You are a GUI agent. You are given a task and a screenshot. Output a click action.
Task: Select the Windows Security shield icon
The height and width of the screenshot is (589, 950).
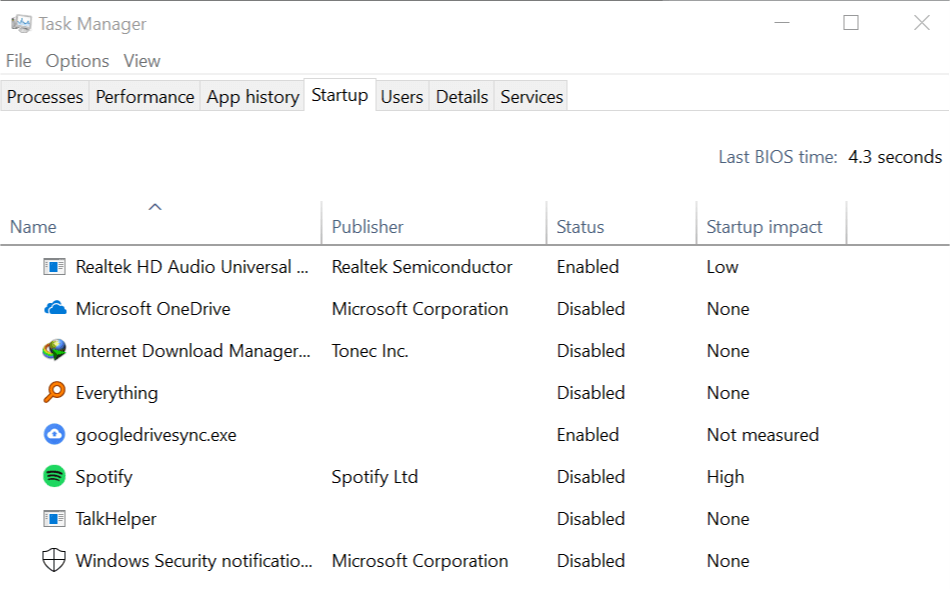click(x=54, y=561)
